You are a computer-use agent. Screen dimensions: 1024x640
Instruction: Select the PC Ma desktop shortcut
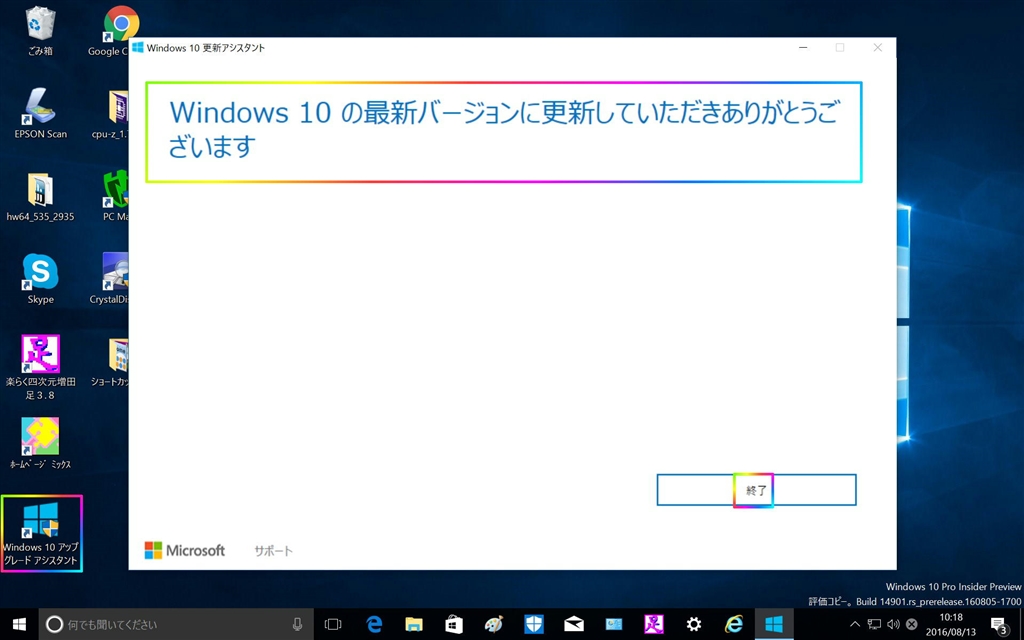[116, 197]
